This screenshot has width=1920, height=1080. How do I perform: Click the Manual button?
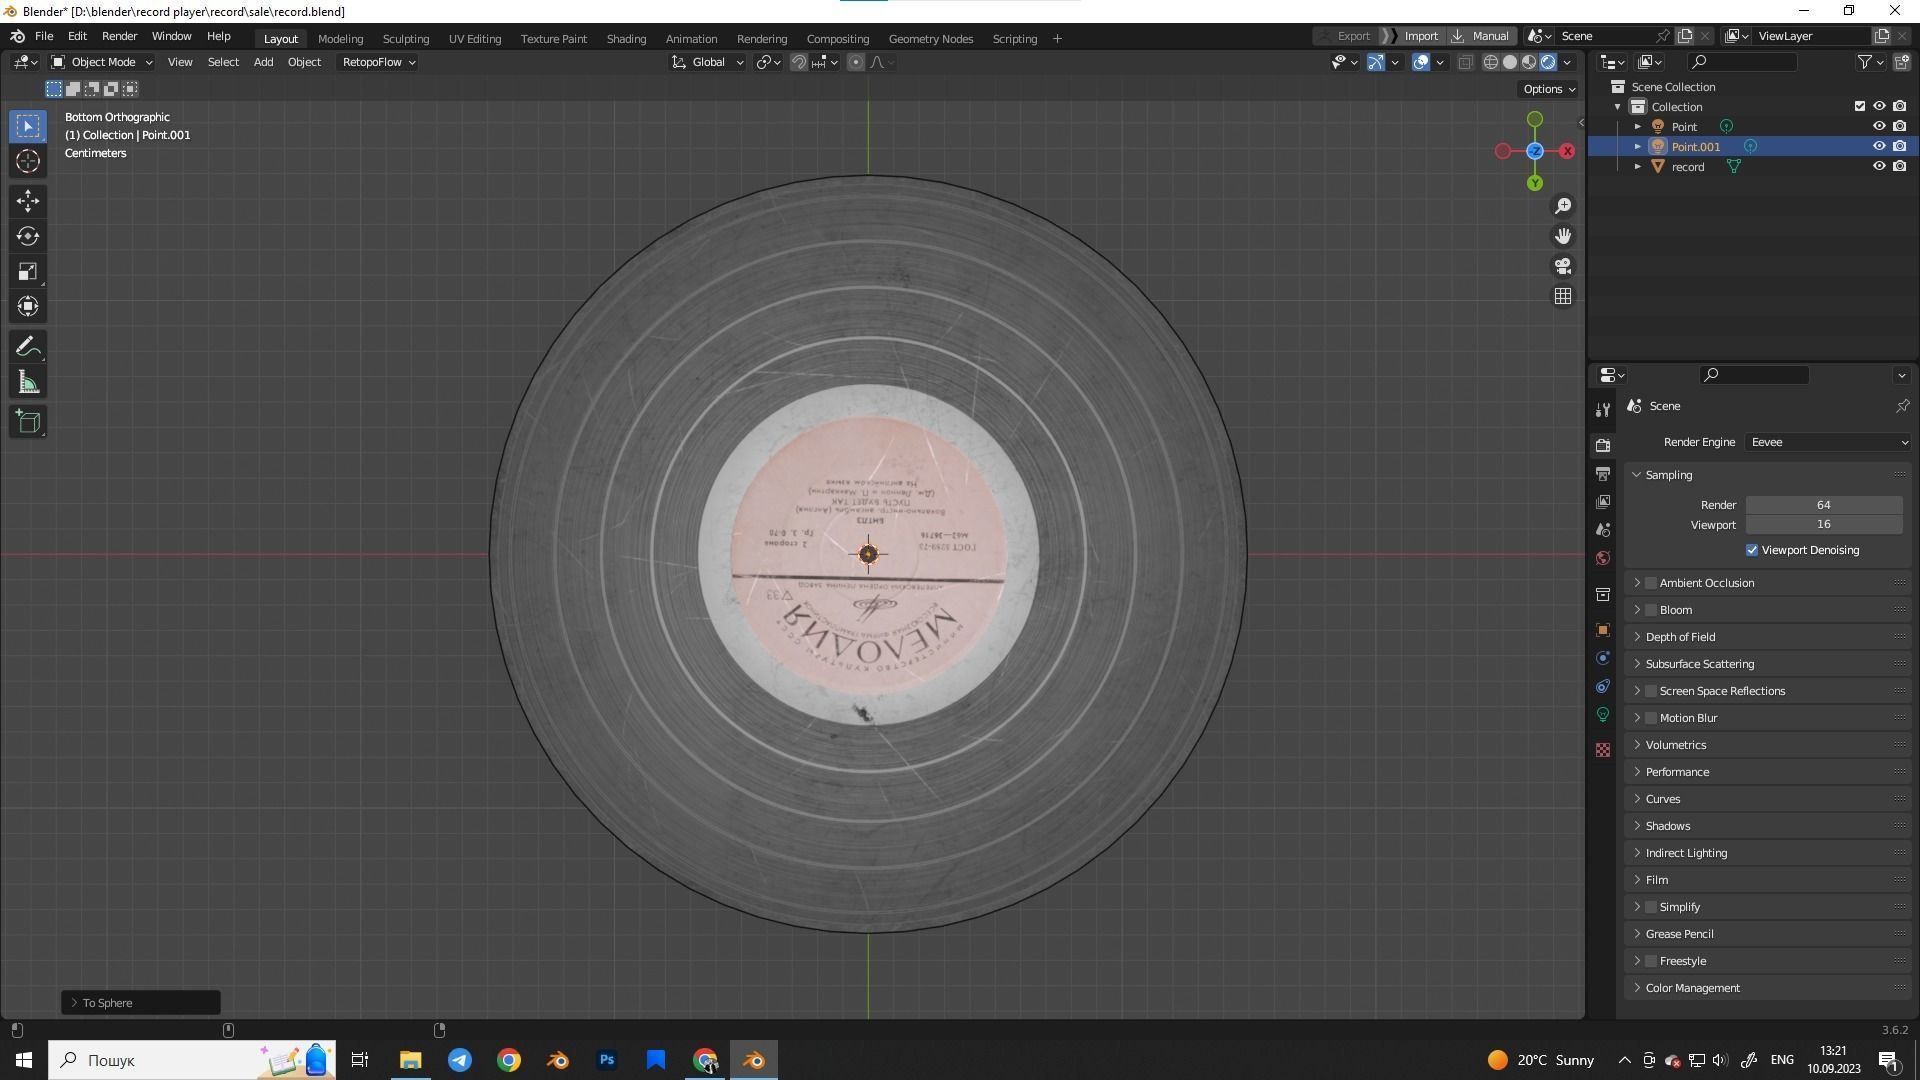tap(1481, 36)
